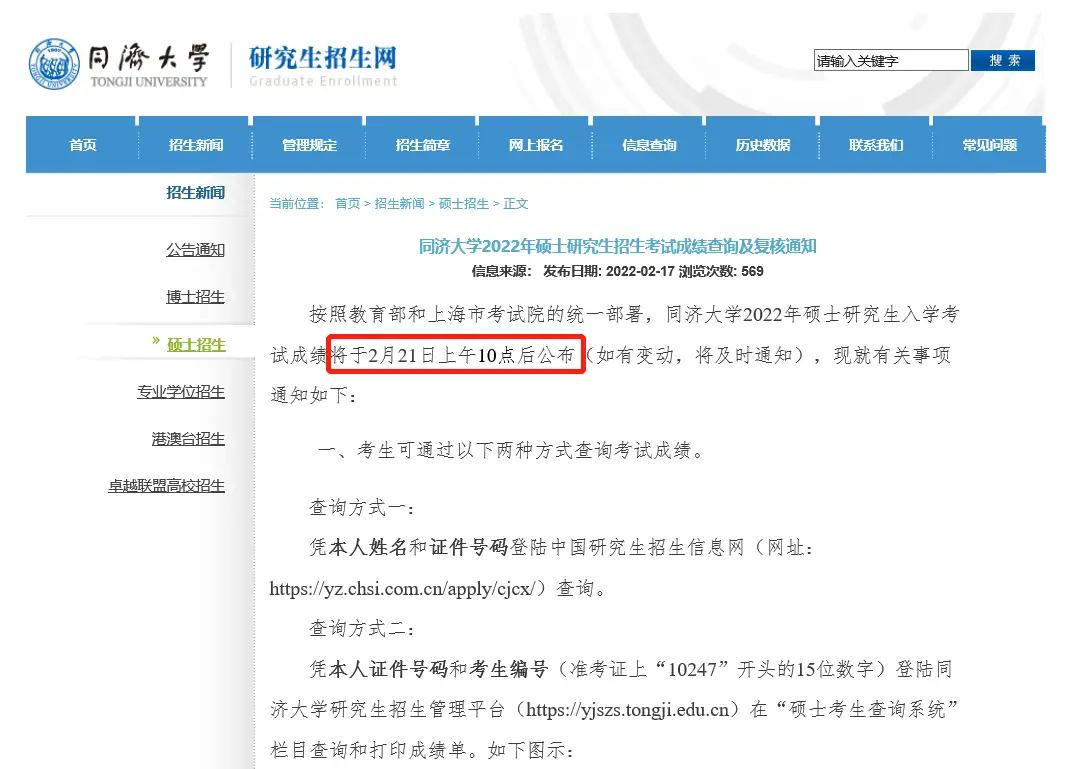Open the 首页 navigation menu item
Viewport: 1080px width, 769px height.
click(81, 144)
